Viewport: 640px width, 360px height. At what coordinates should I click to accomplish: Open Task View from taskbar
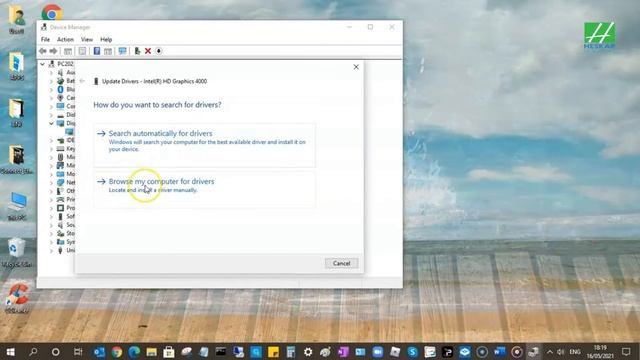tap(78, 352)
